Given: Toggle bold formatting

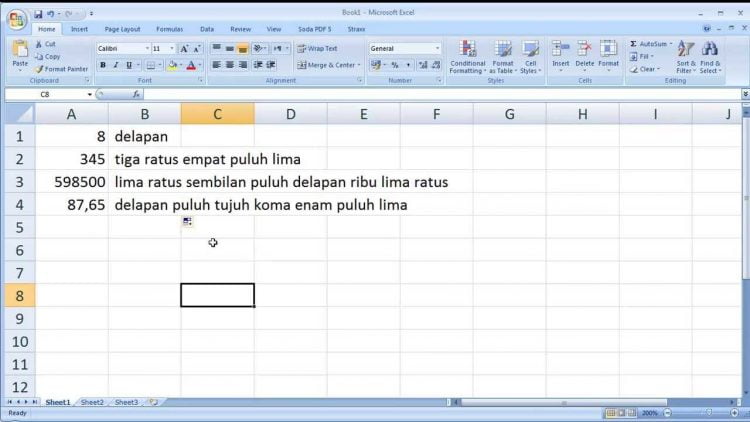Looking at the screenshot, I should (x=102, y=65).
